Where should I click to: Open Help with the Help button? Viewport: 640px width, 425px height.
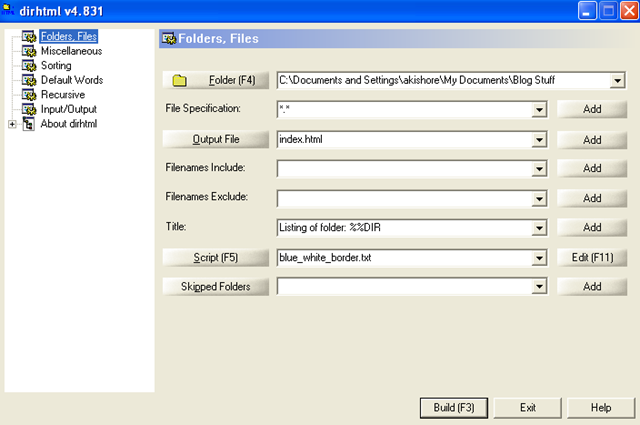coord(601,408)
